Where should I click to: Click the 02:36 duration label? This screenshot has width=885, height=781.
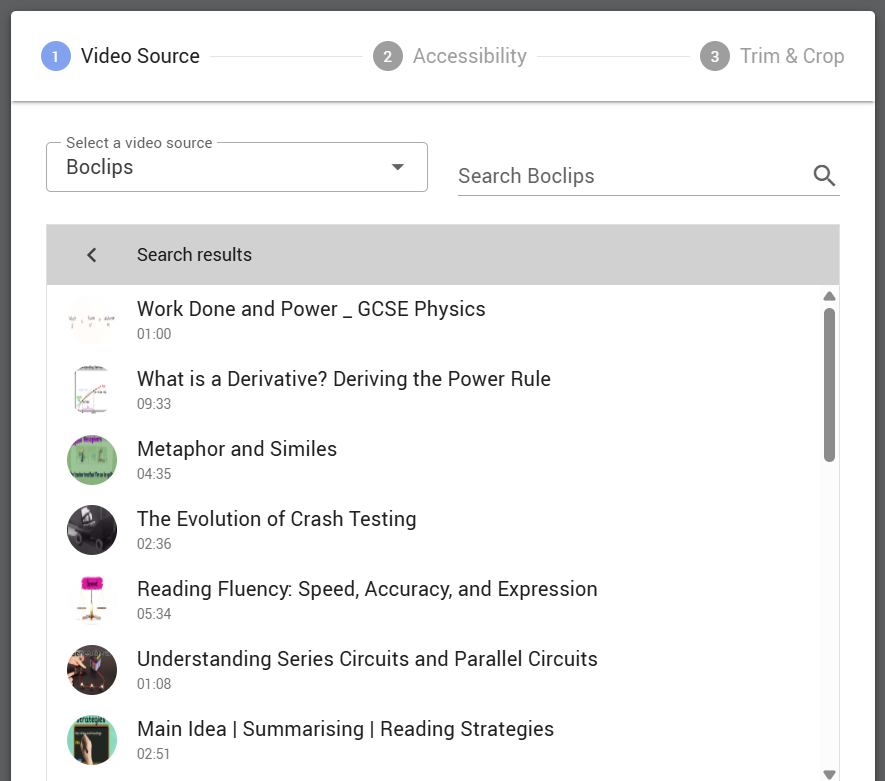pyautogui.click(x=154, y=544)
